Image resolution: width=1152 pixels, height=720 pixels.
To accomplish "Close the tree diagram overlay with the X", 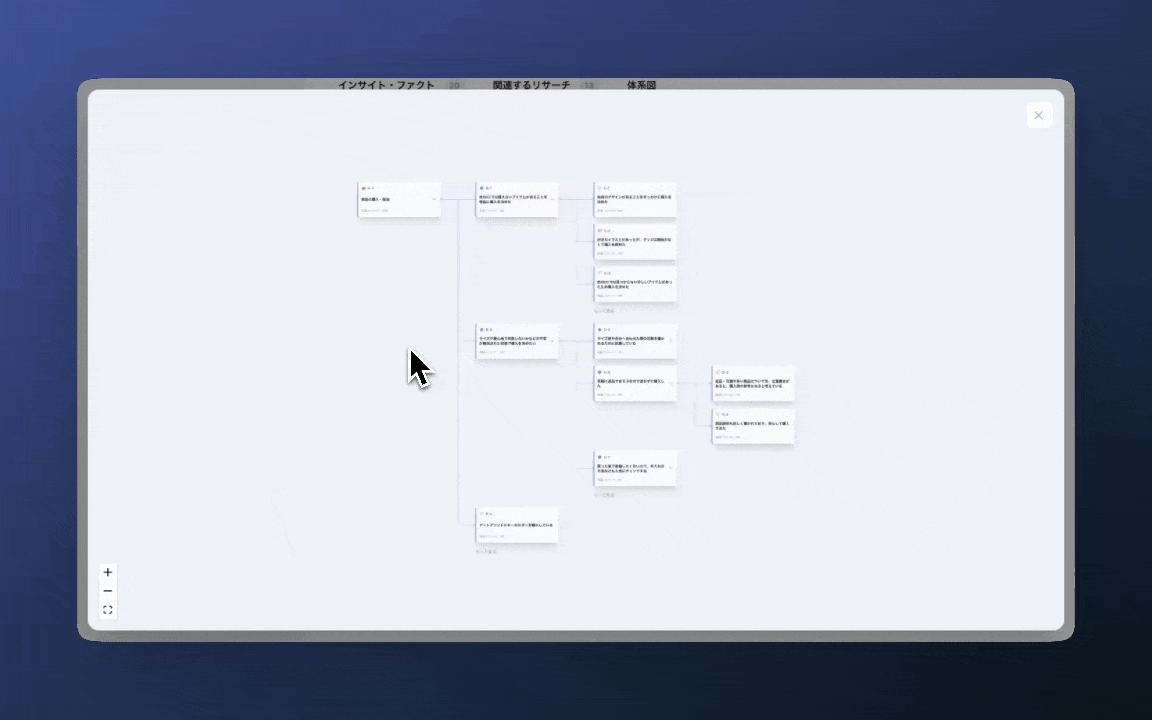I will coord(1038,115).
